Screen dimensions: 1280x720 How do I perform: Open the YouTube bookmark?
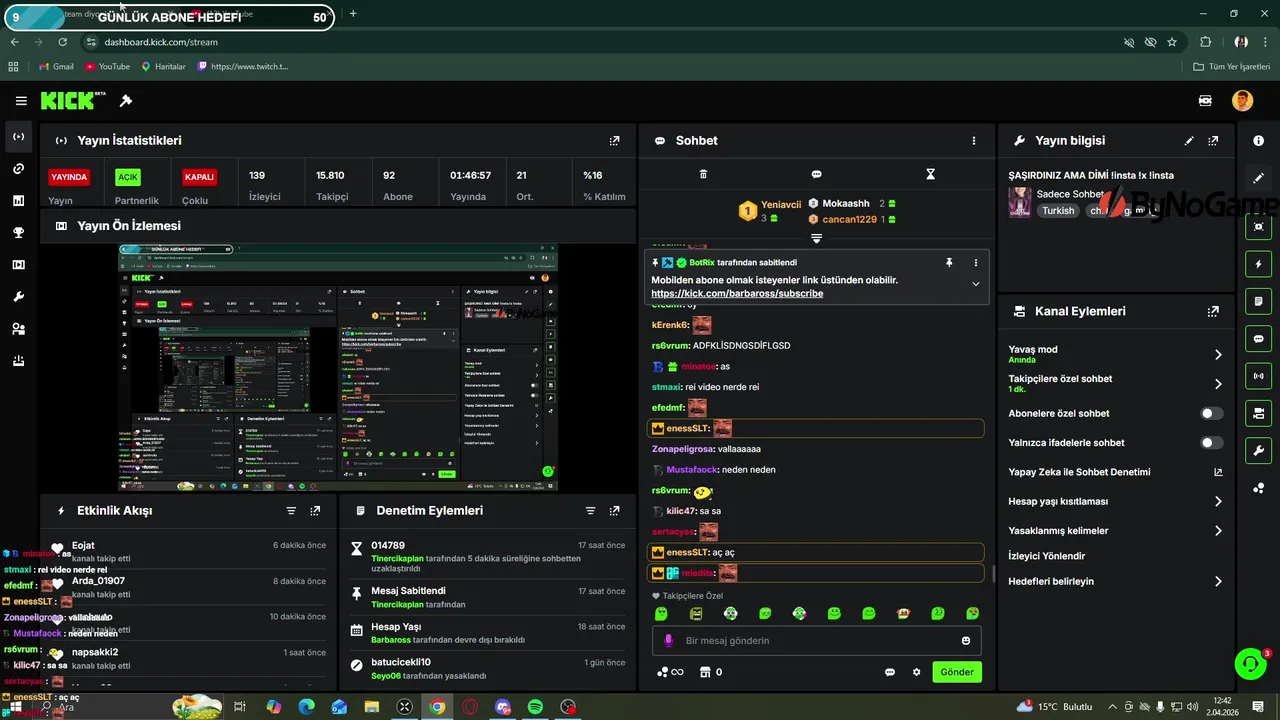tap(108, 67)
